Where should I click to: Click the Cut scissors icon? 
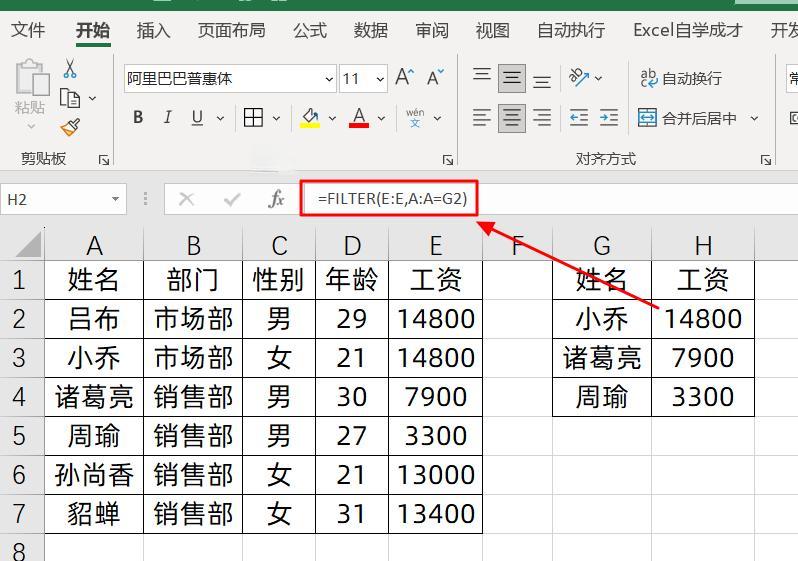(70, 69)
